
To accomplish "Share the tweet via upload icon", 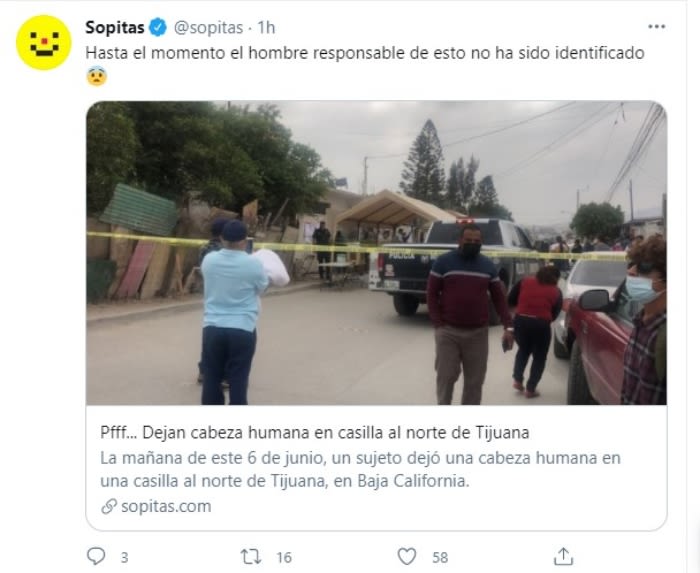I will (x=563, y=556).
